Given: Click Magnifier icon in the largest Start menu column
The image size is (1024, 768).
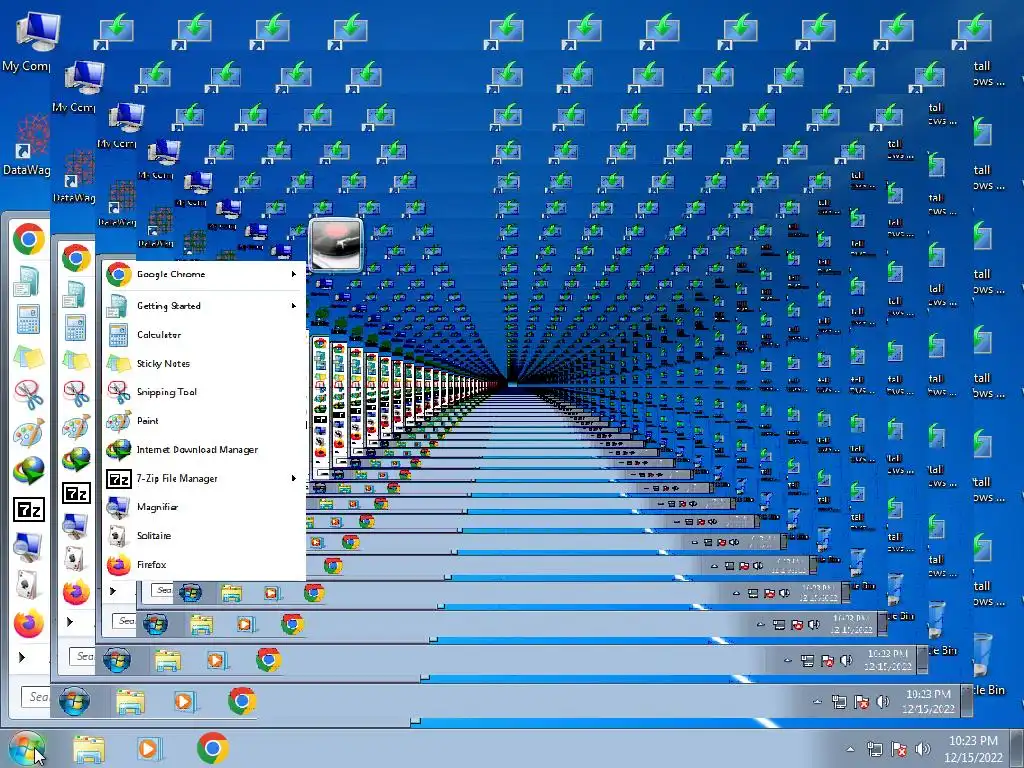Looking at the screenshot, I should tap(28, 547).
